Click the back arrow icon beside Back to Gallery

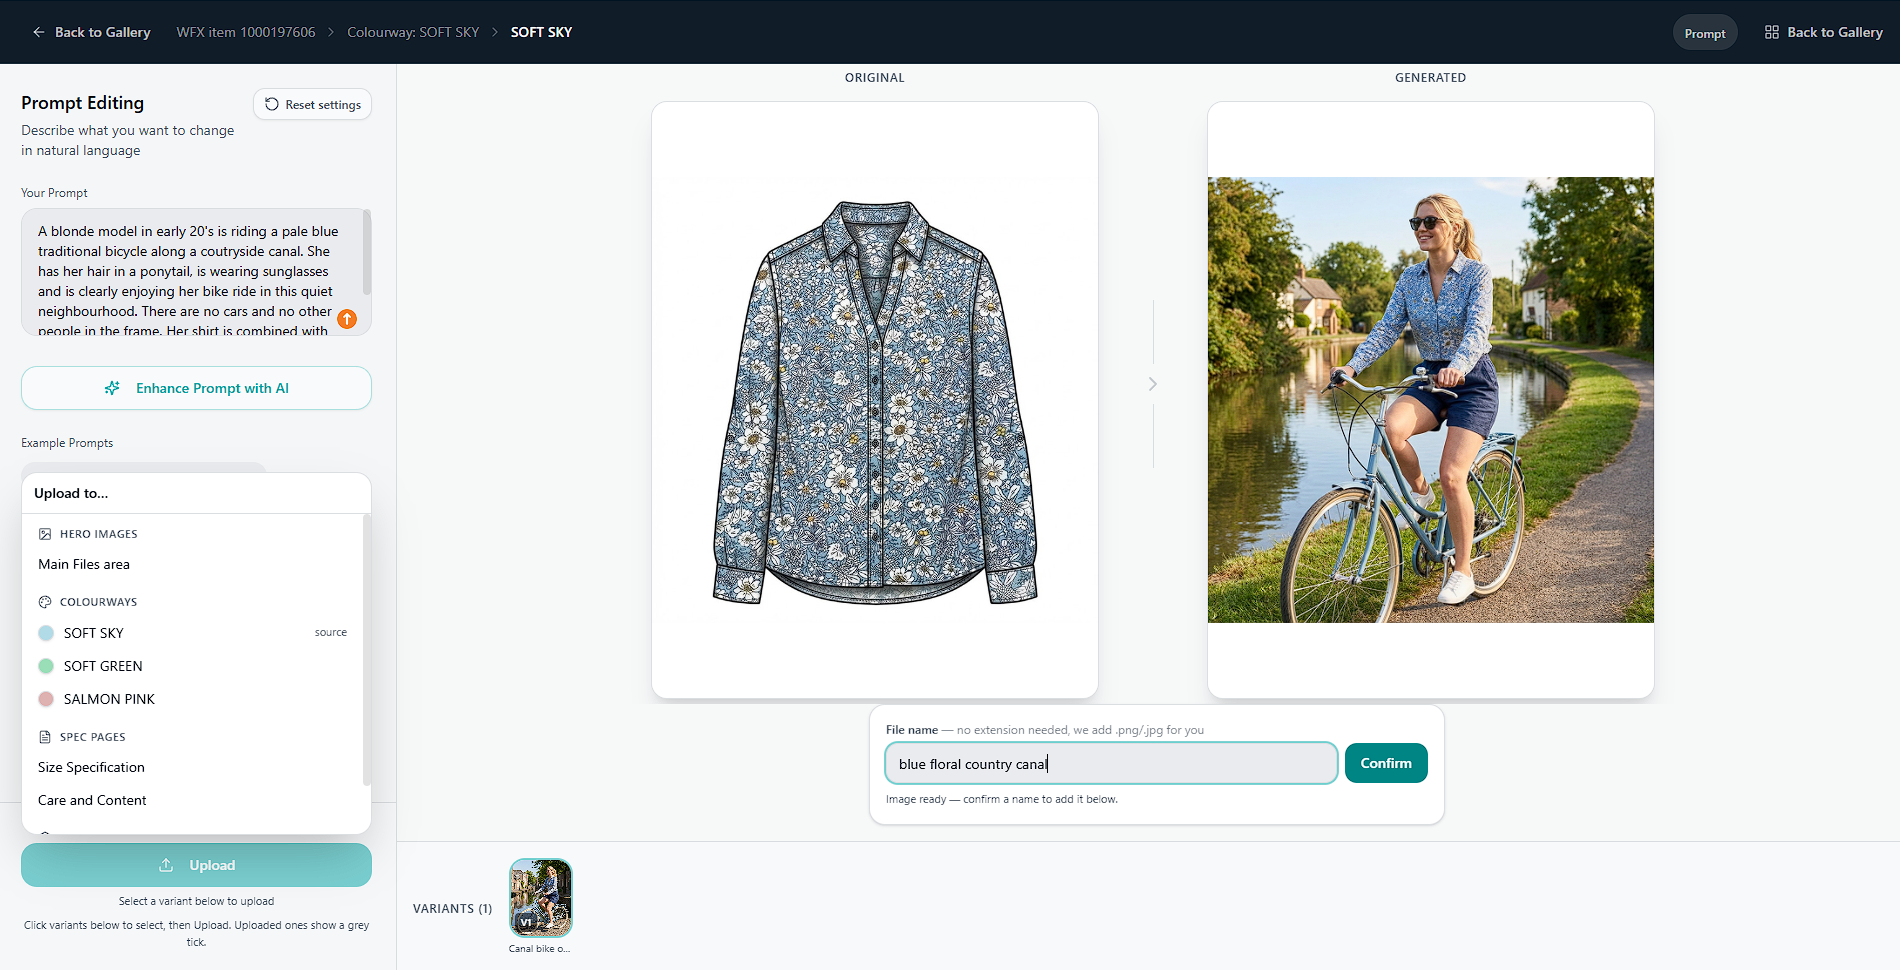point(39,32)
